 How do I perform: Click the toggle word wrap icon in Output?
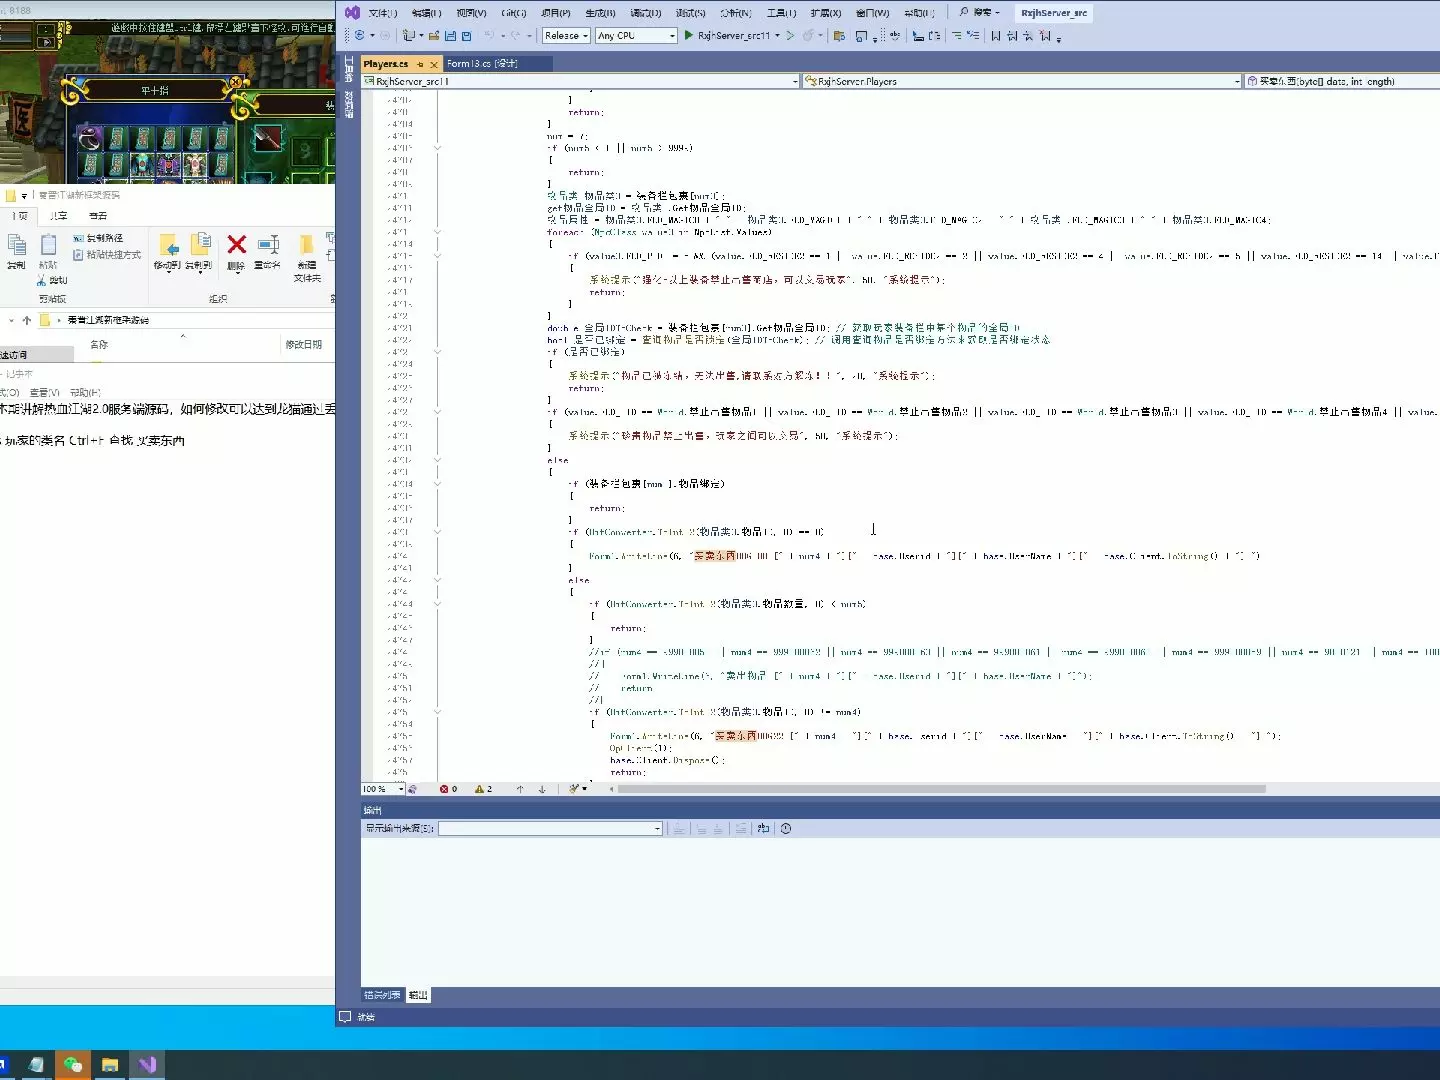[763, 828]
